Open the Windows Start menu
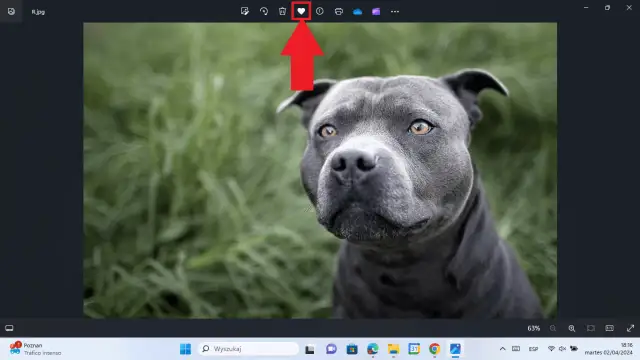The width and height of the screenshot is (640, 360). (185, 349)
